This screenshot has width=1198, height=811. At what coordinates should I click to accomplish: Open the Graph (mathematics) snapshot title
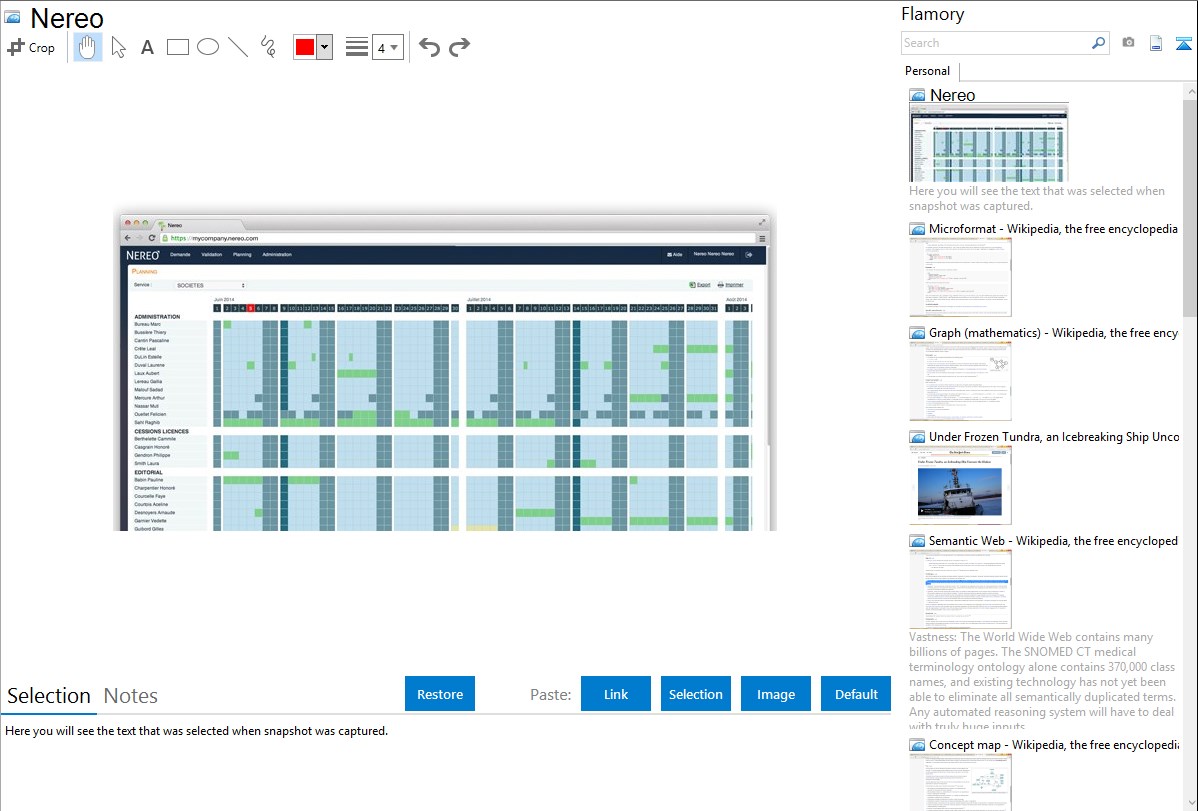pos(1053,333)
